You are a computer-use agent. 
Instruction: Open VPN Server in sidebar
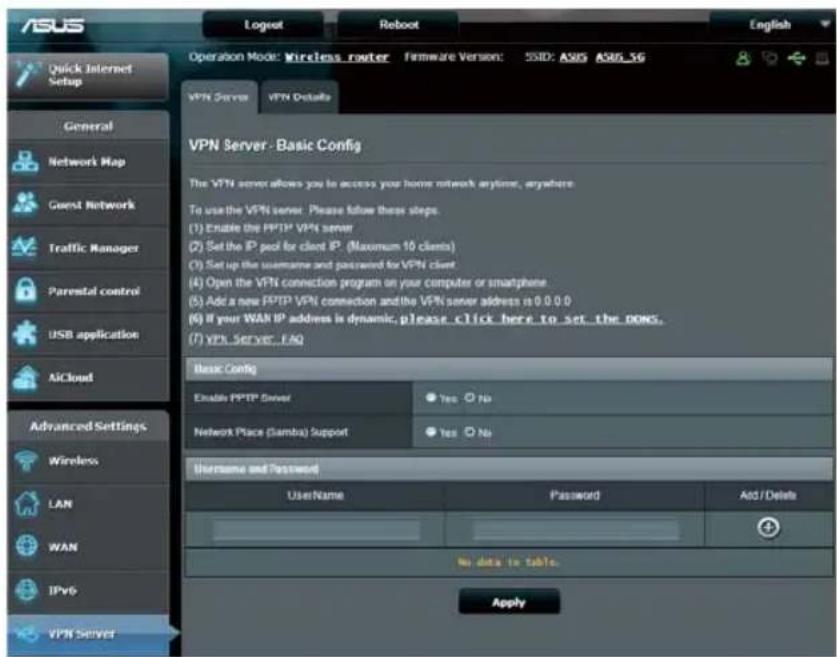point(89,634)
